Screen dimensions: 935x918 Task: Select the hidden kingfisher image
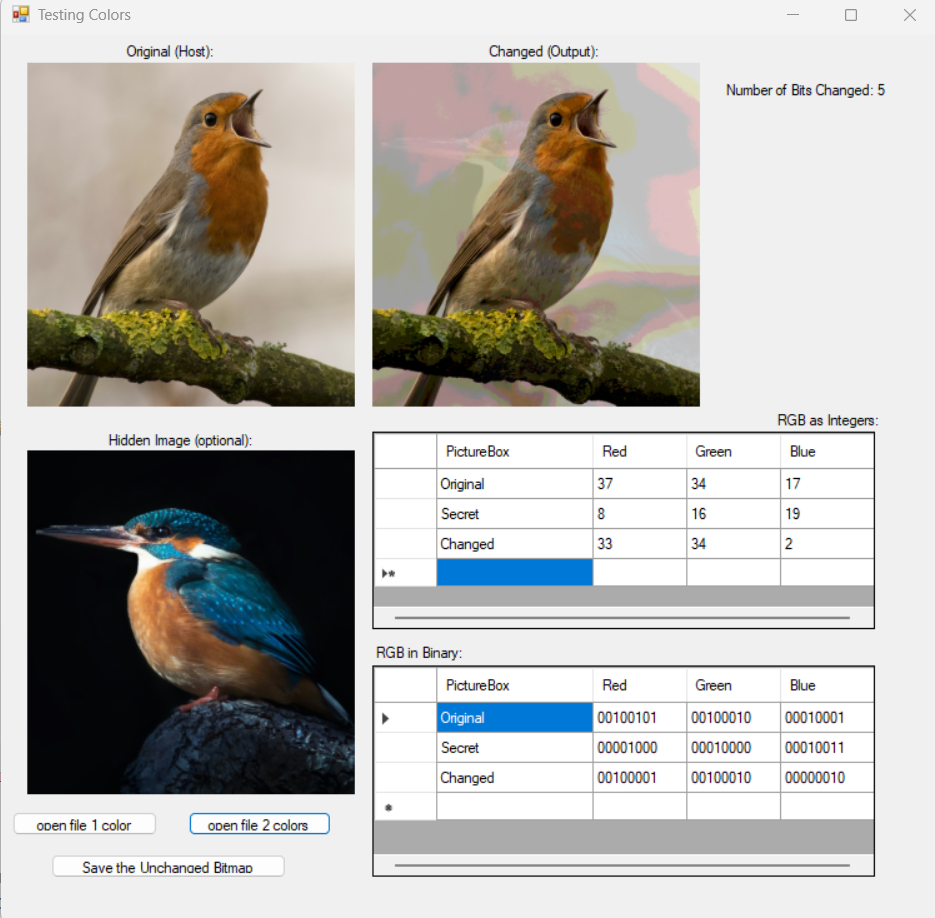[x=190, y=621]
